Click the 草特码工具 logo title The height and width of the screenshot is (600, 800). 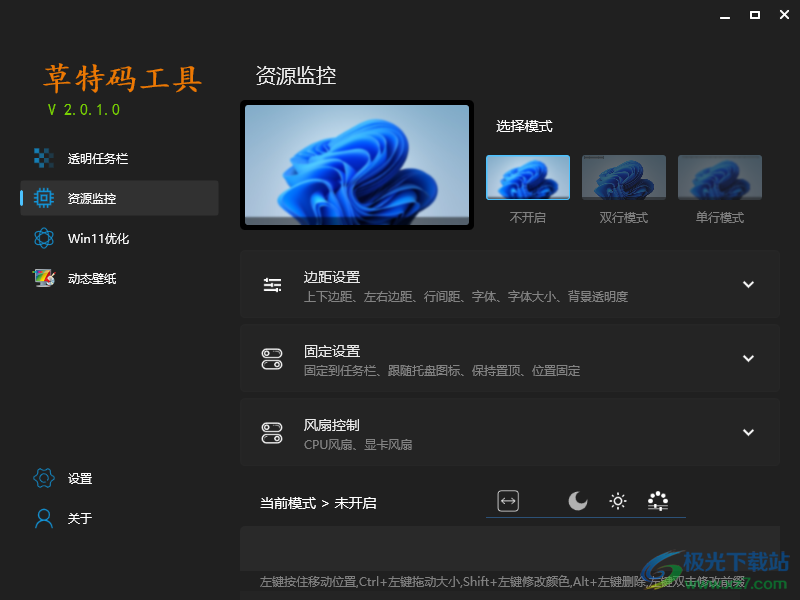click(122, 79)
